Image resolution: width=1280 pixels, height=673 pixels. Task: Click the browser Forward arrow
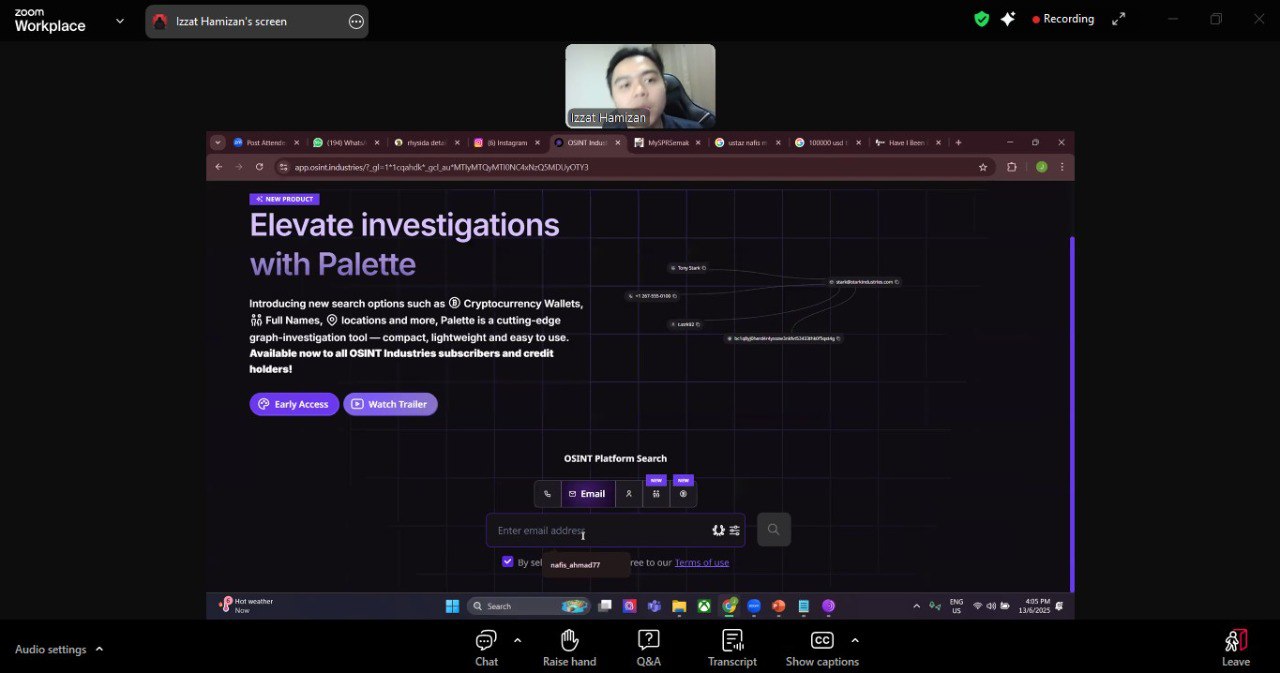tap(238, 167)
